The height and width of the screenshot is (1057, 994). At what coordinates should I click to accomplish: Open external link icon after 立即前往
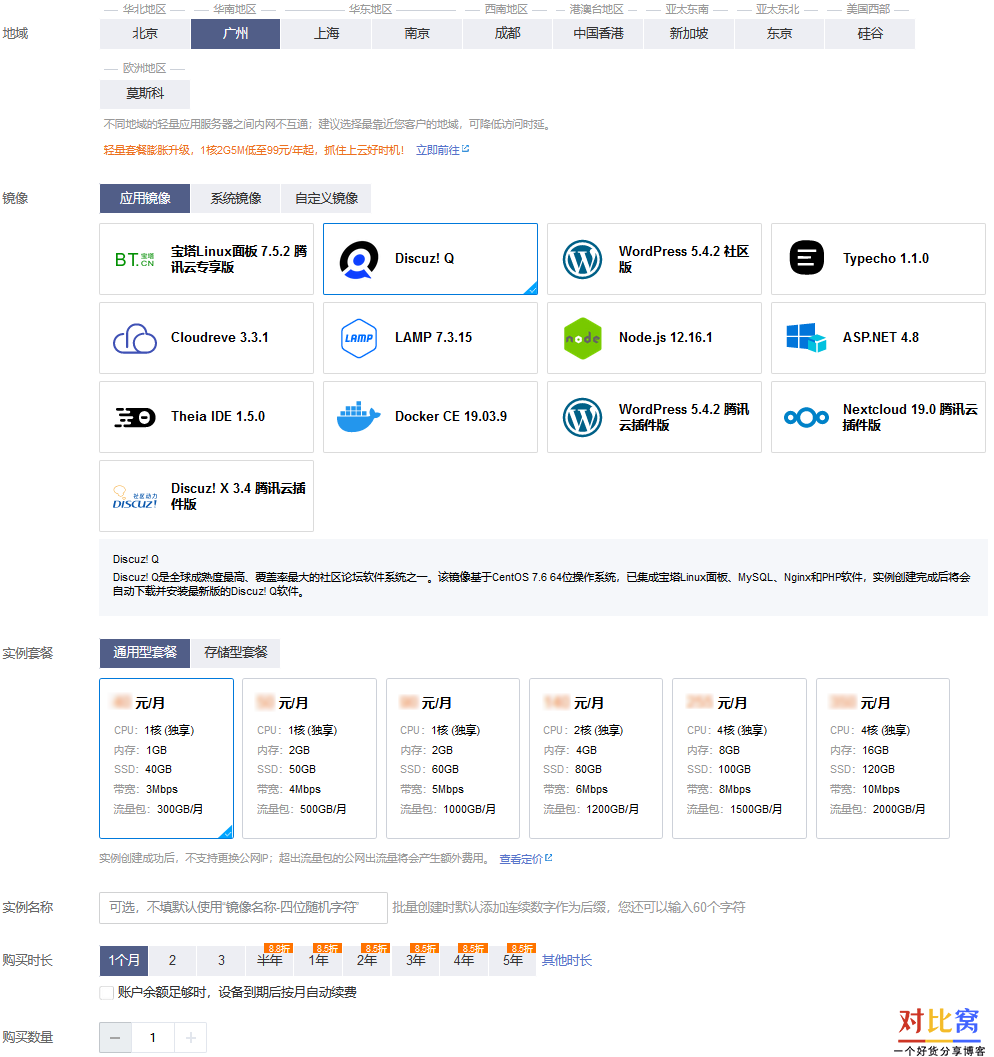coord(466,149)
